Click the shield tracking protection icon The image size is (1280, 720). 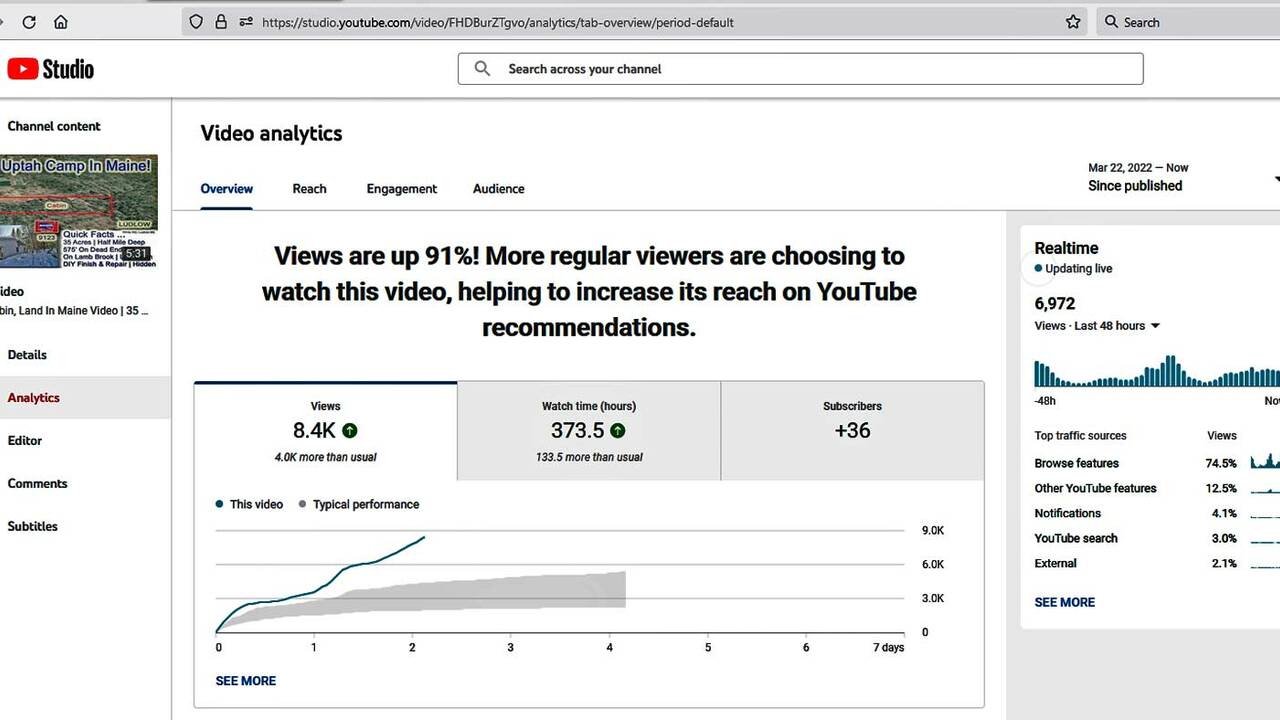click(x=196, y=22)
